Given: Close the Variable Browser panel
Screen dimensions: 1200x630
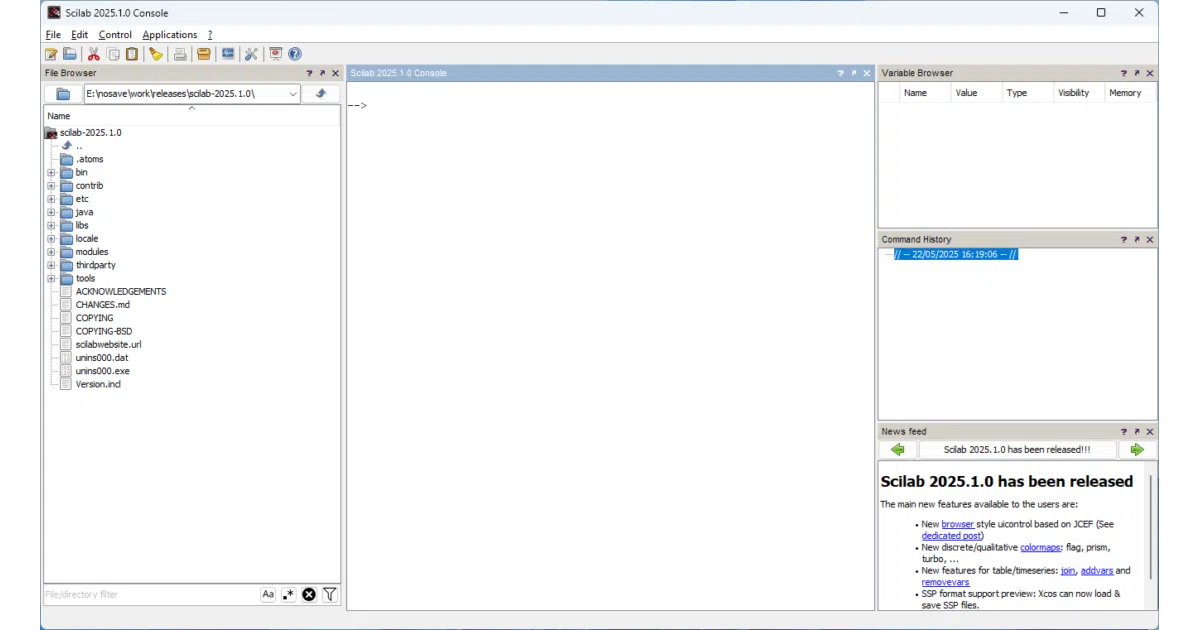Looking at the screenshot, I should coord(1150,73).
